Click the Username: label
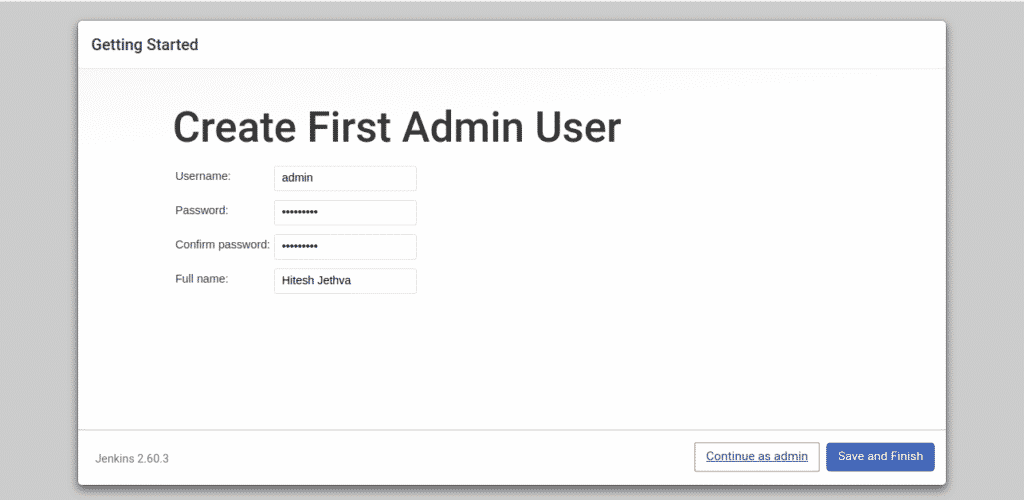Viewport: 1024px width, 500px height. pos(203,176)
